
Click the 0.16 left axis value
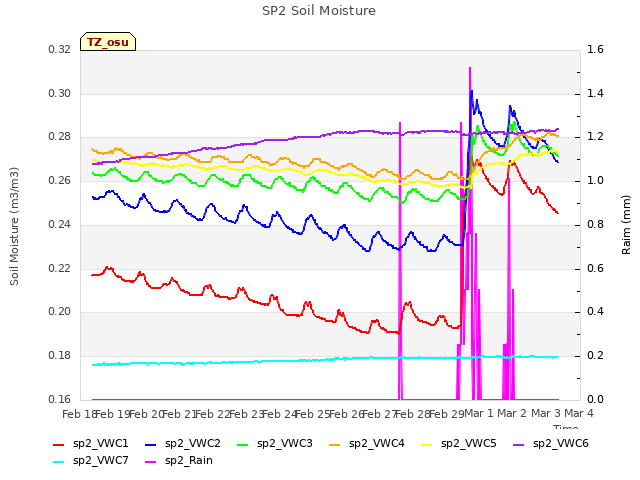coord(60,399)
